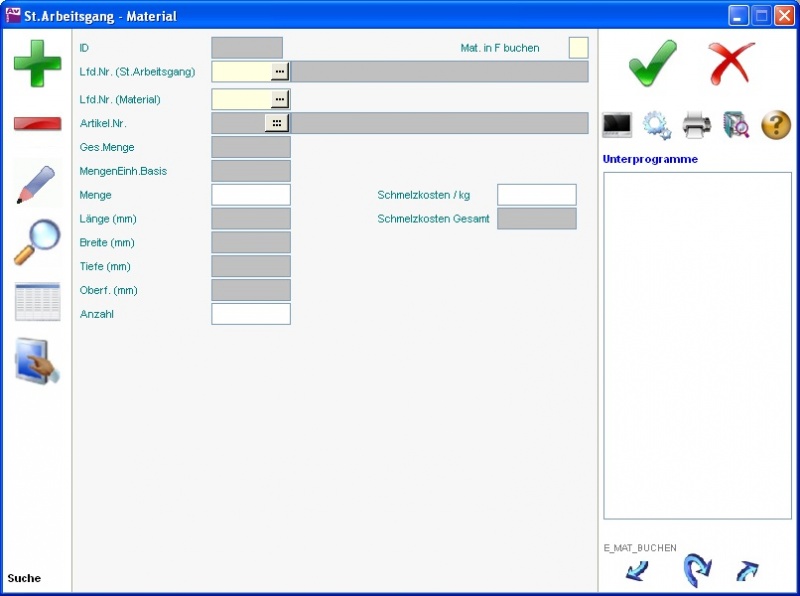The height and width of the screenshot is (596, 800).
Task: Click the touchscreen hand icon in sidebar
Action: tap(37, 361)
